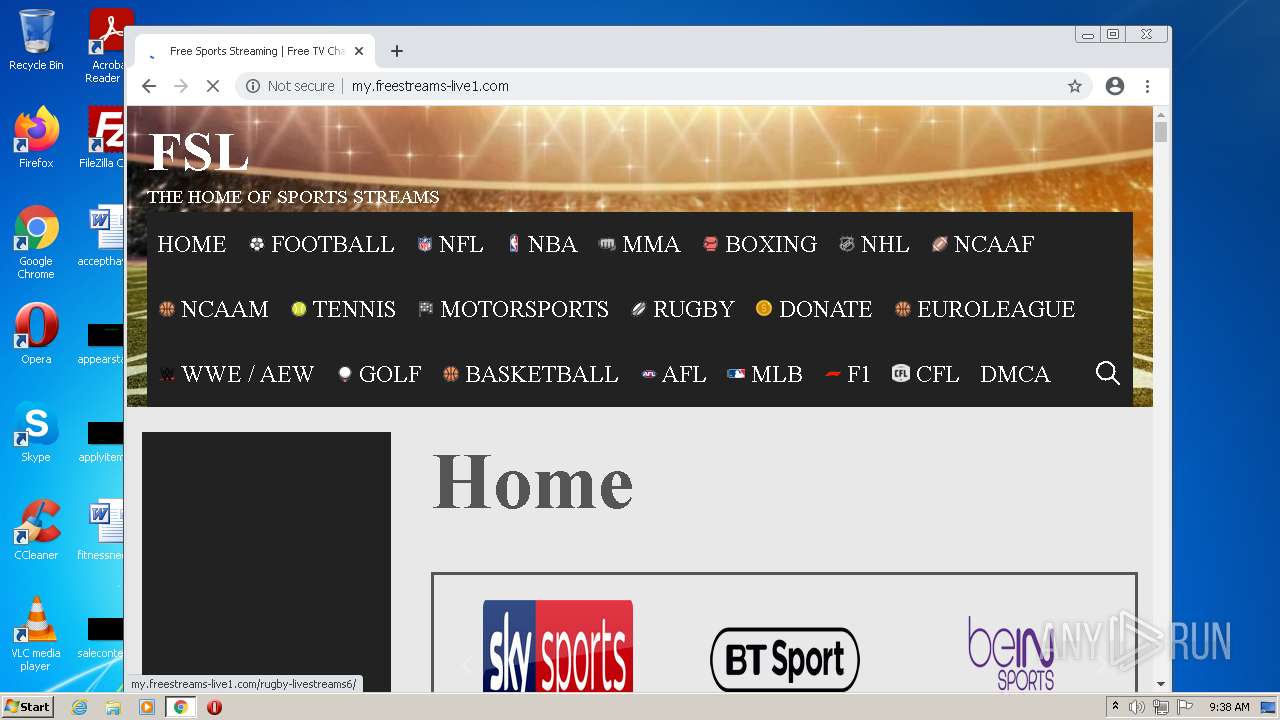Open the Sky Sports channel logo
Viewport: 1280px width, 720px height.
point(558,646)
